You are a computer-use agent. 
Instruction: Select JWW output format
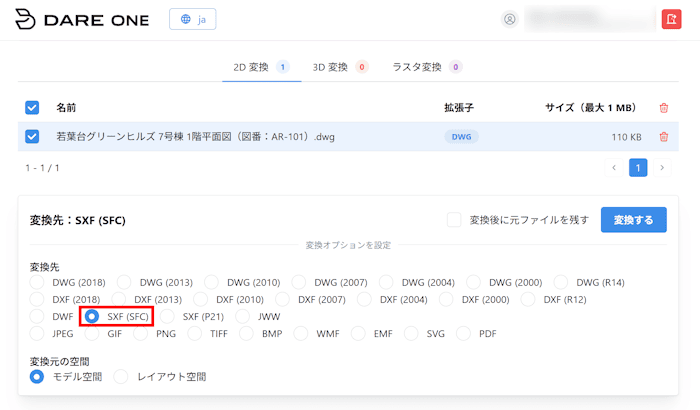pyautogui.click(x=242, y=317)
